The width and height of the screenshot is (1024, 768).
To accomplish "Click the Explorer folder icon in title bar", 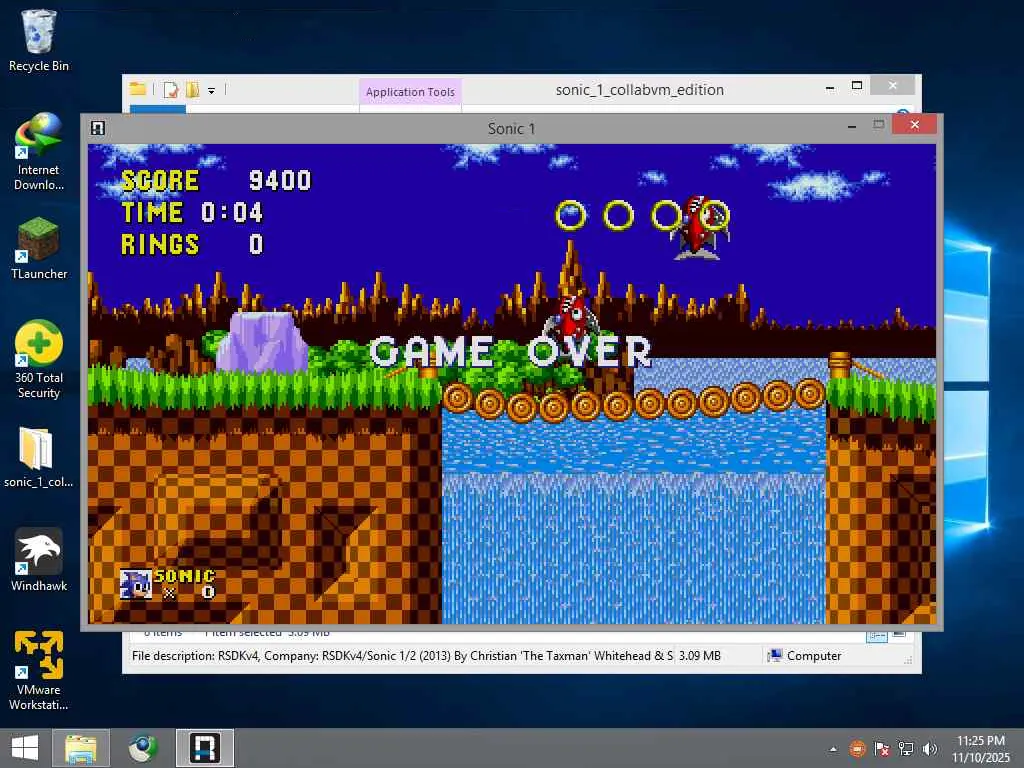I will 137,89.
